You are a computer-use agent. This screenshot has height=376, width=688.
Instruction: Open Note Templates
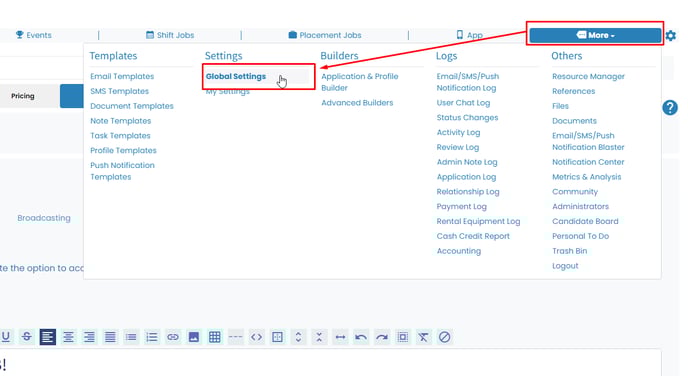[121, 121]
